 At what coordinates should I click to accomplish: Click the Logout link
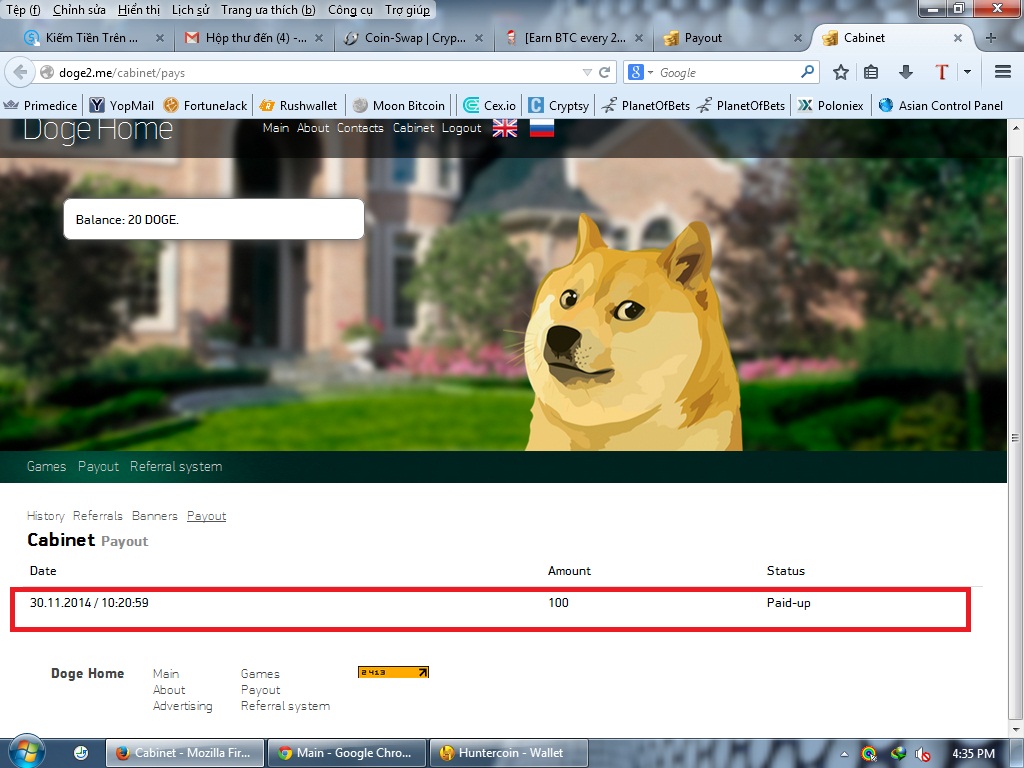click(x=461, y=128)
